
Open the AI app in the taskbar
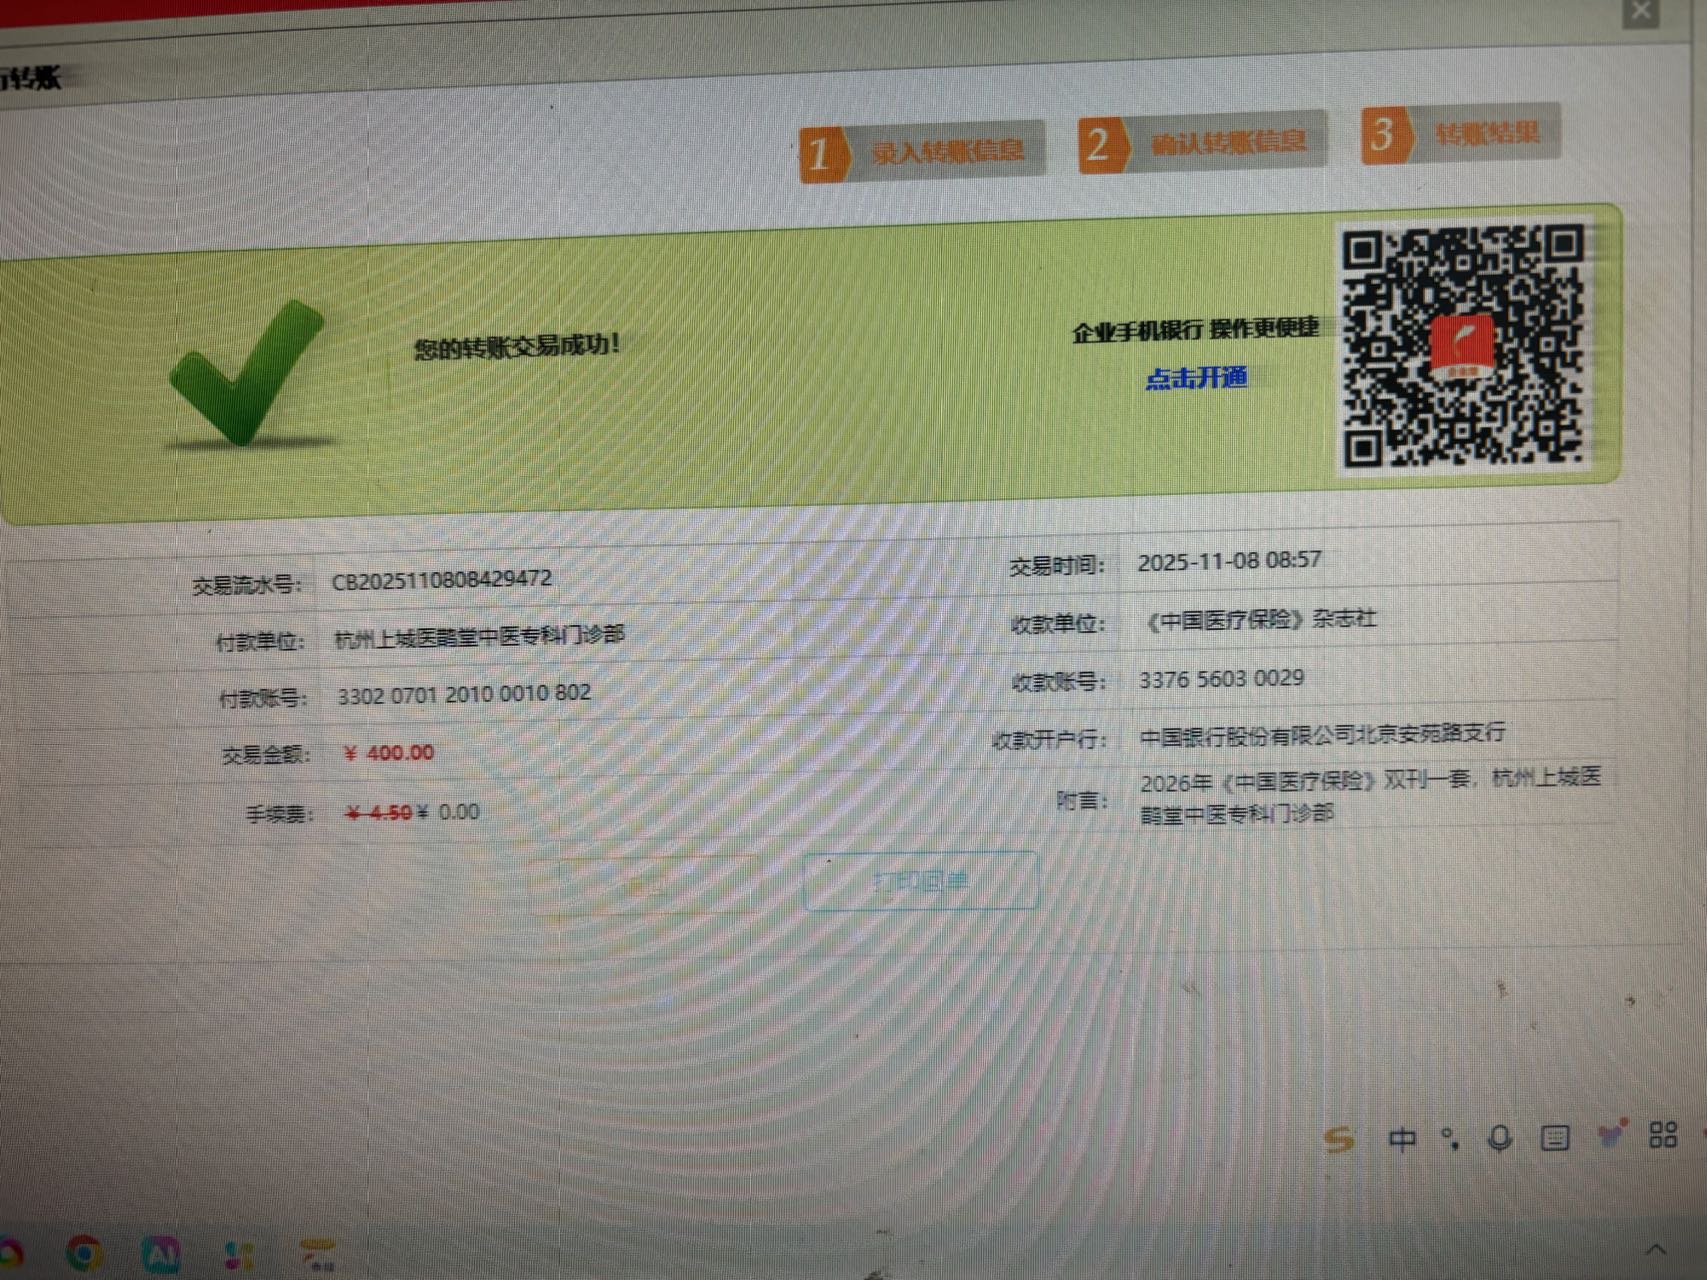click(x=161, y=1253)
